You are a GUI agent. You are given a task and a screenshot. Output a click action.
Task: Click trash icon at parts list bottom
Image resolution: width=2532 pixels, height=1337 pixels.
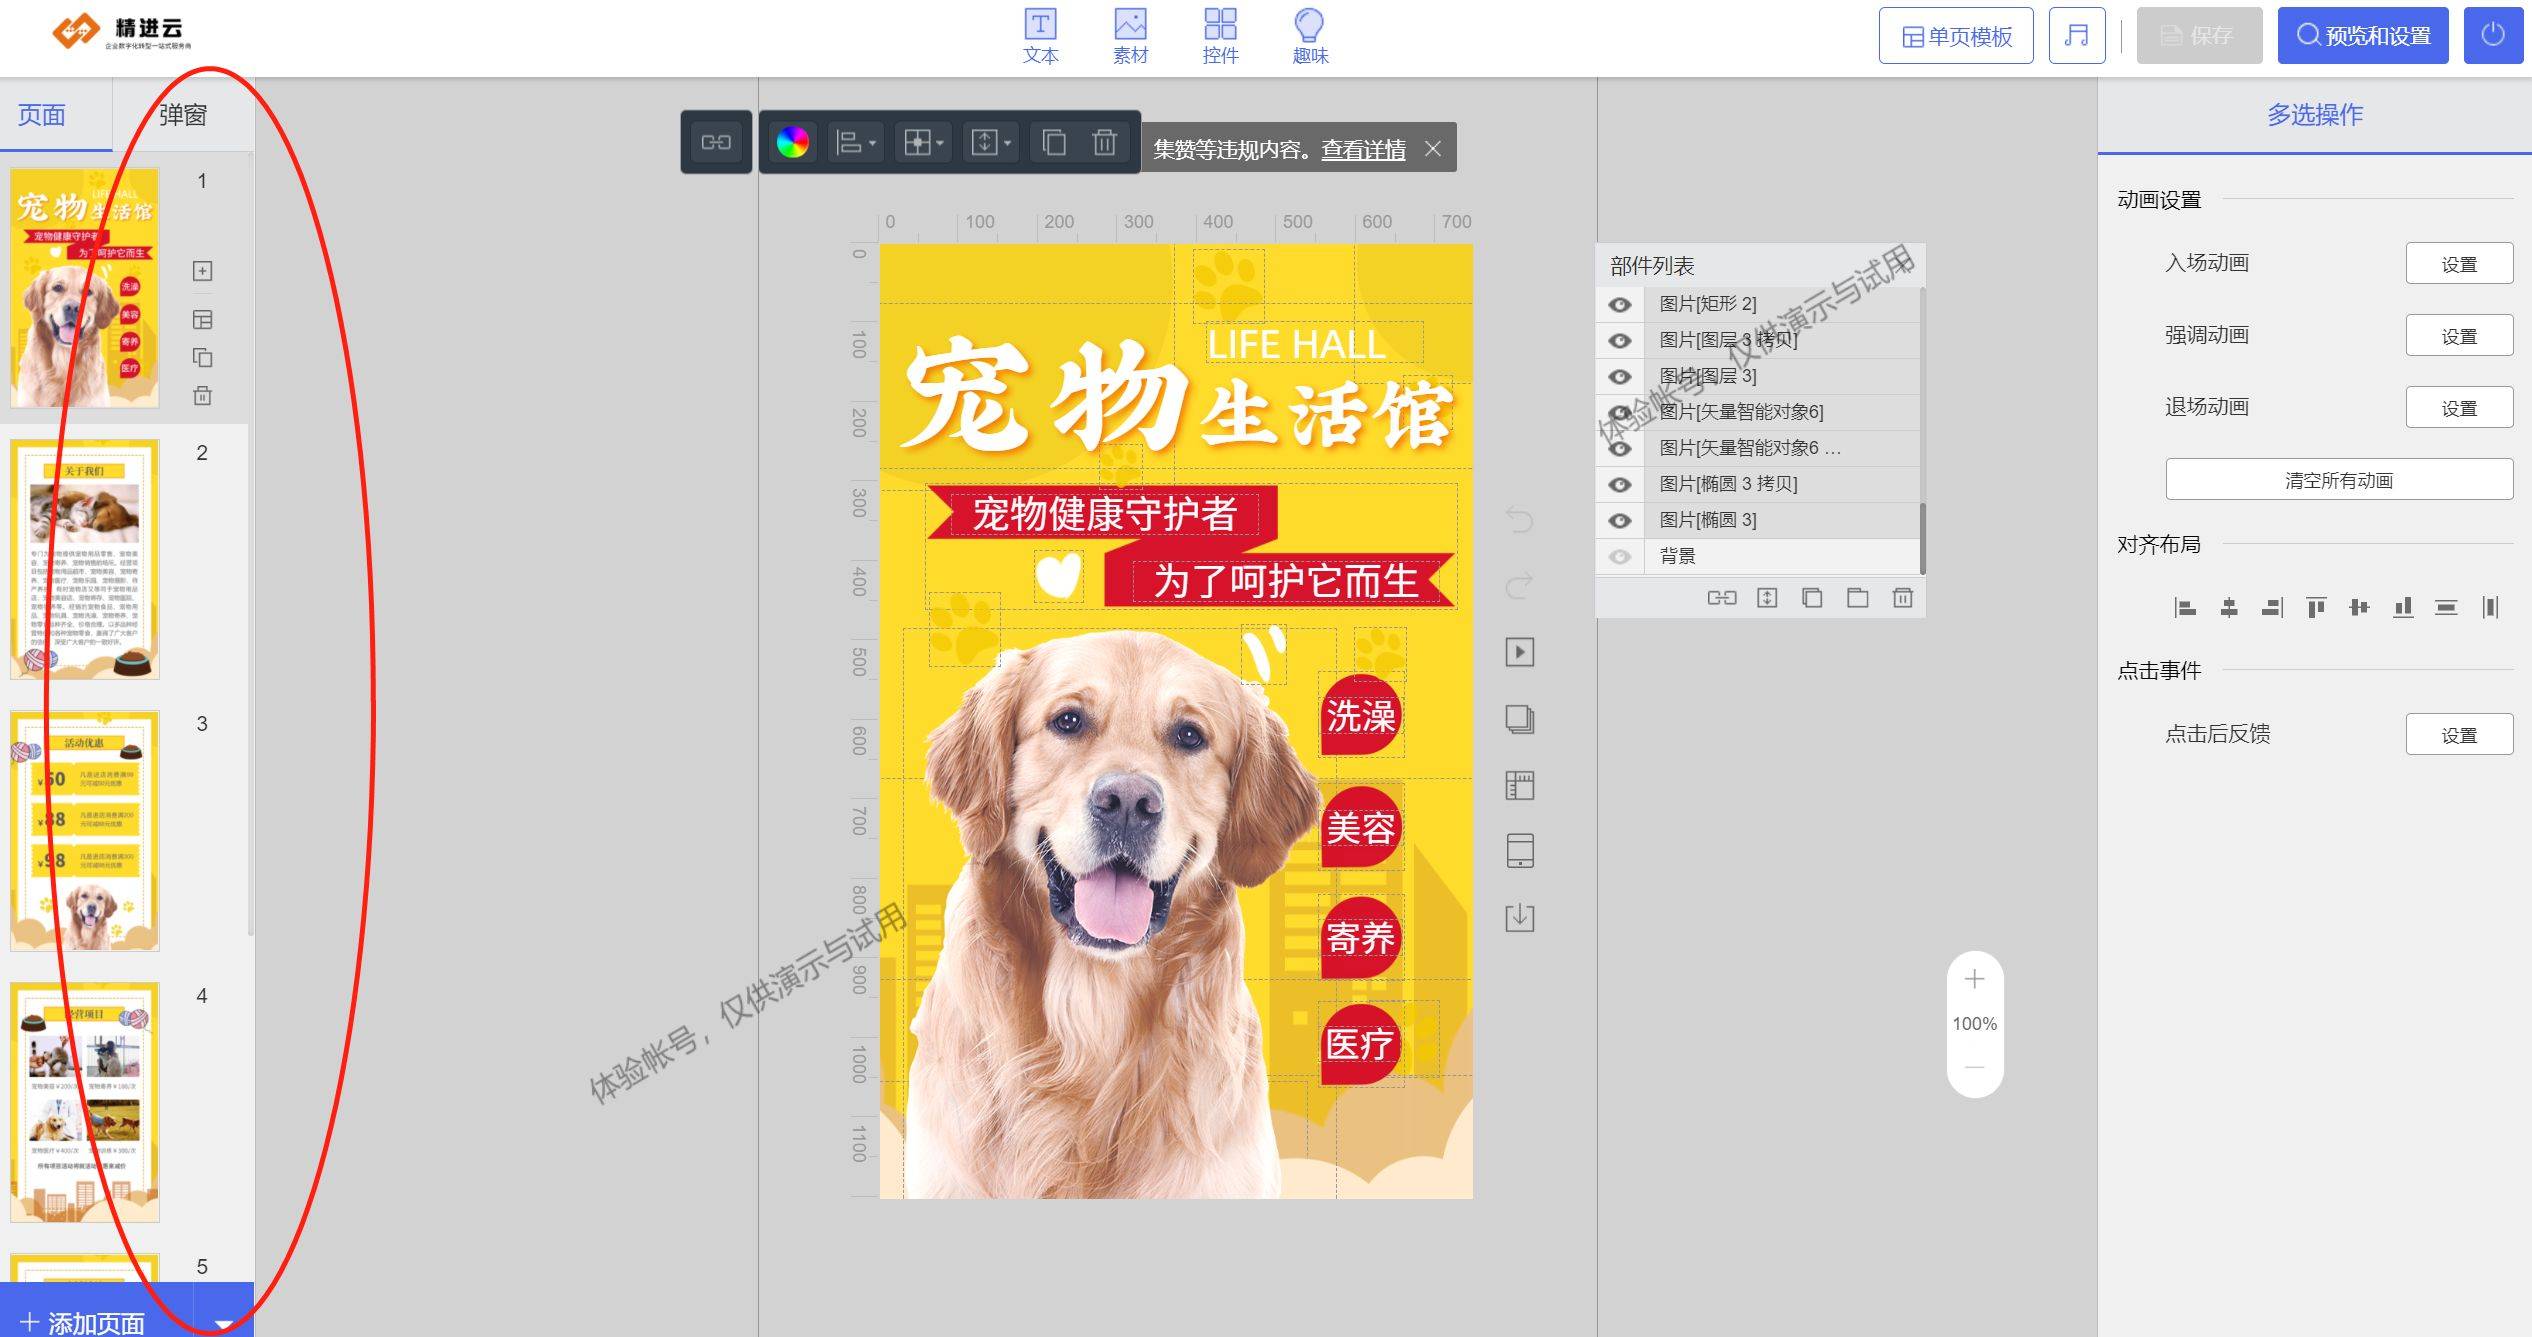click(x=1902, y=598)
